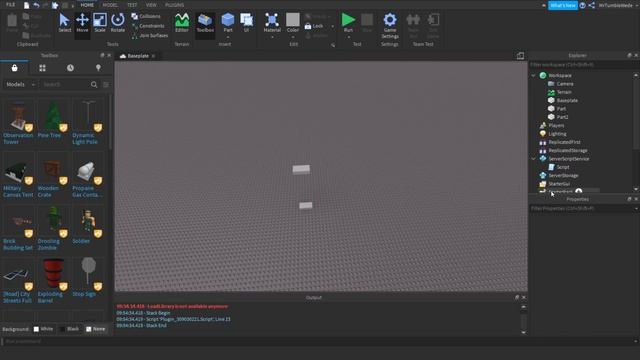640x360 pixels.
Task: Click the undo arrow in title bar
Action: pyautogui.click(x=36, y=5)
